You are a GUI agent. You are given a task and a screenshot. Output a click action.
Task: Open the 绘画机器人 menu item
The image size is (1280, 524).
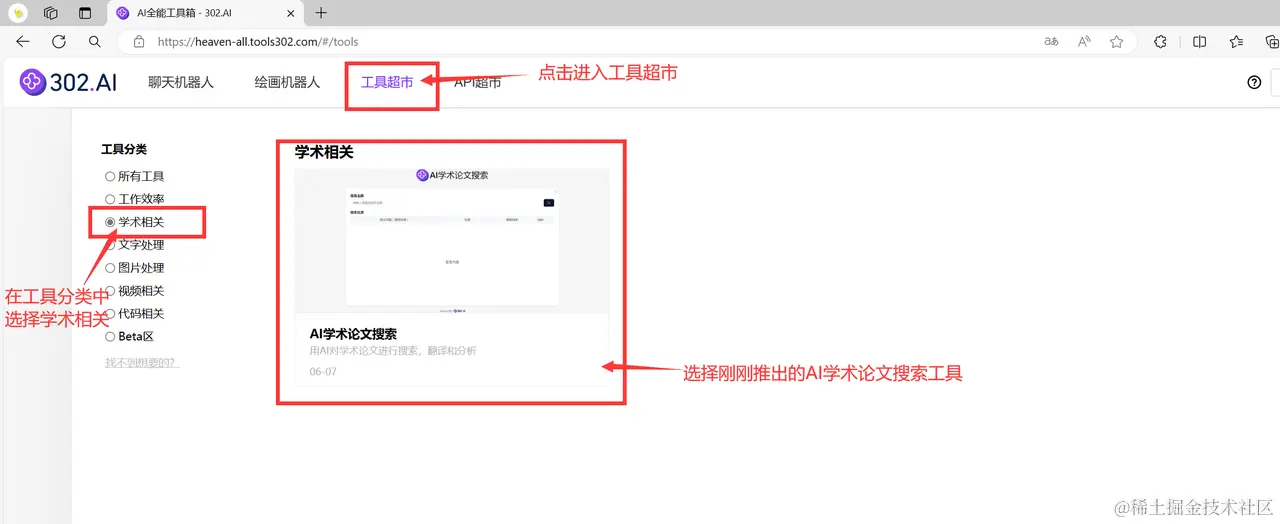click(287, 82)
